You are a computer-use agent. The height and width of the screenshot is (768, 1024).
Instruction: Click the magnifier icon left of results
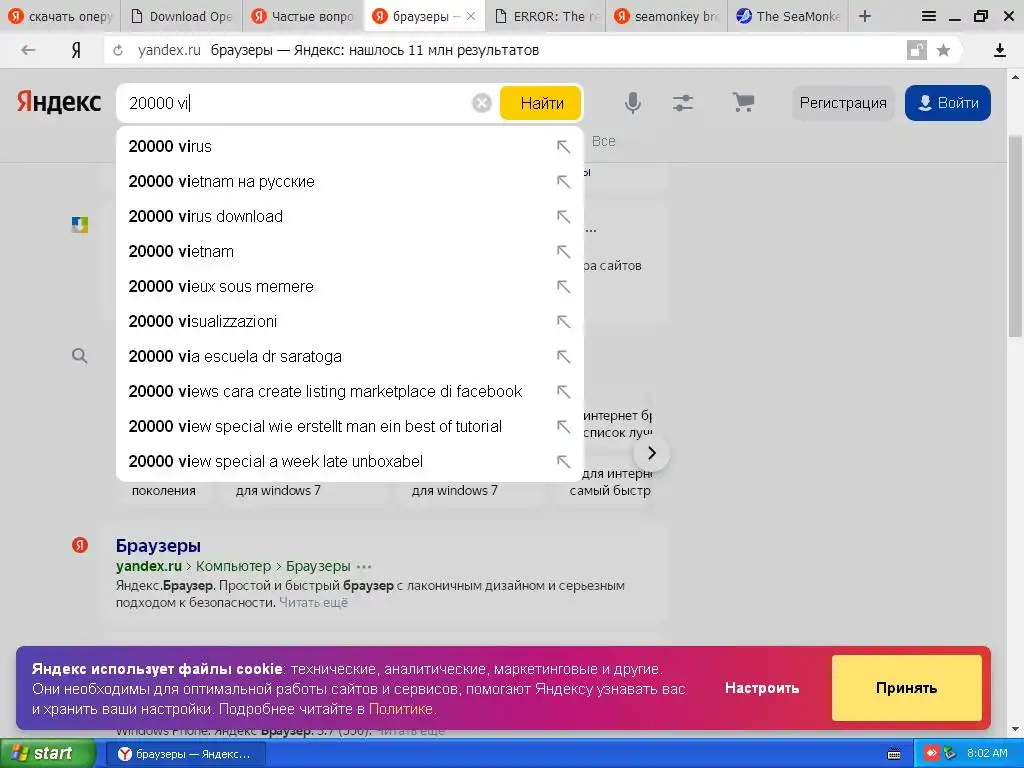click(x=80, y=356)
